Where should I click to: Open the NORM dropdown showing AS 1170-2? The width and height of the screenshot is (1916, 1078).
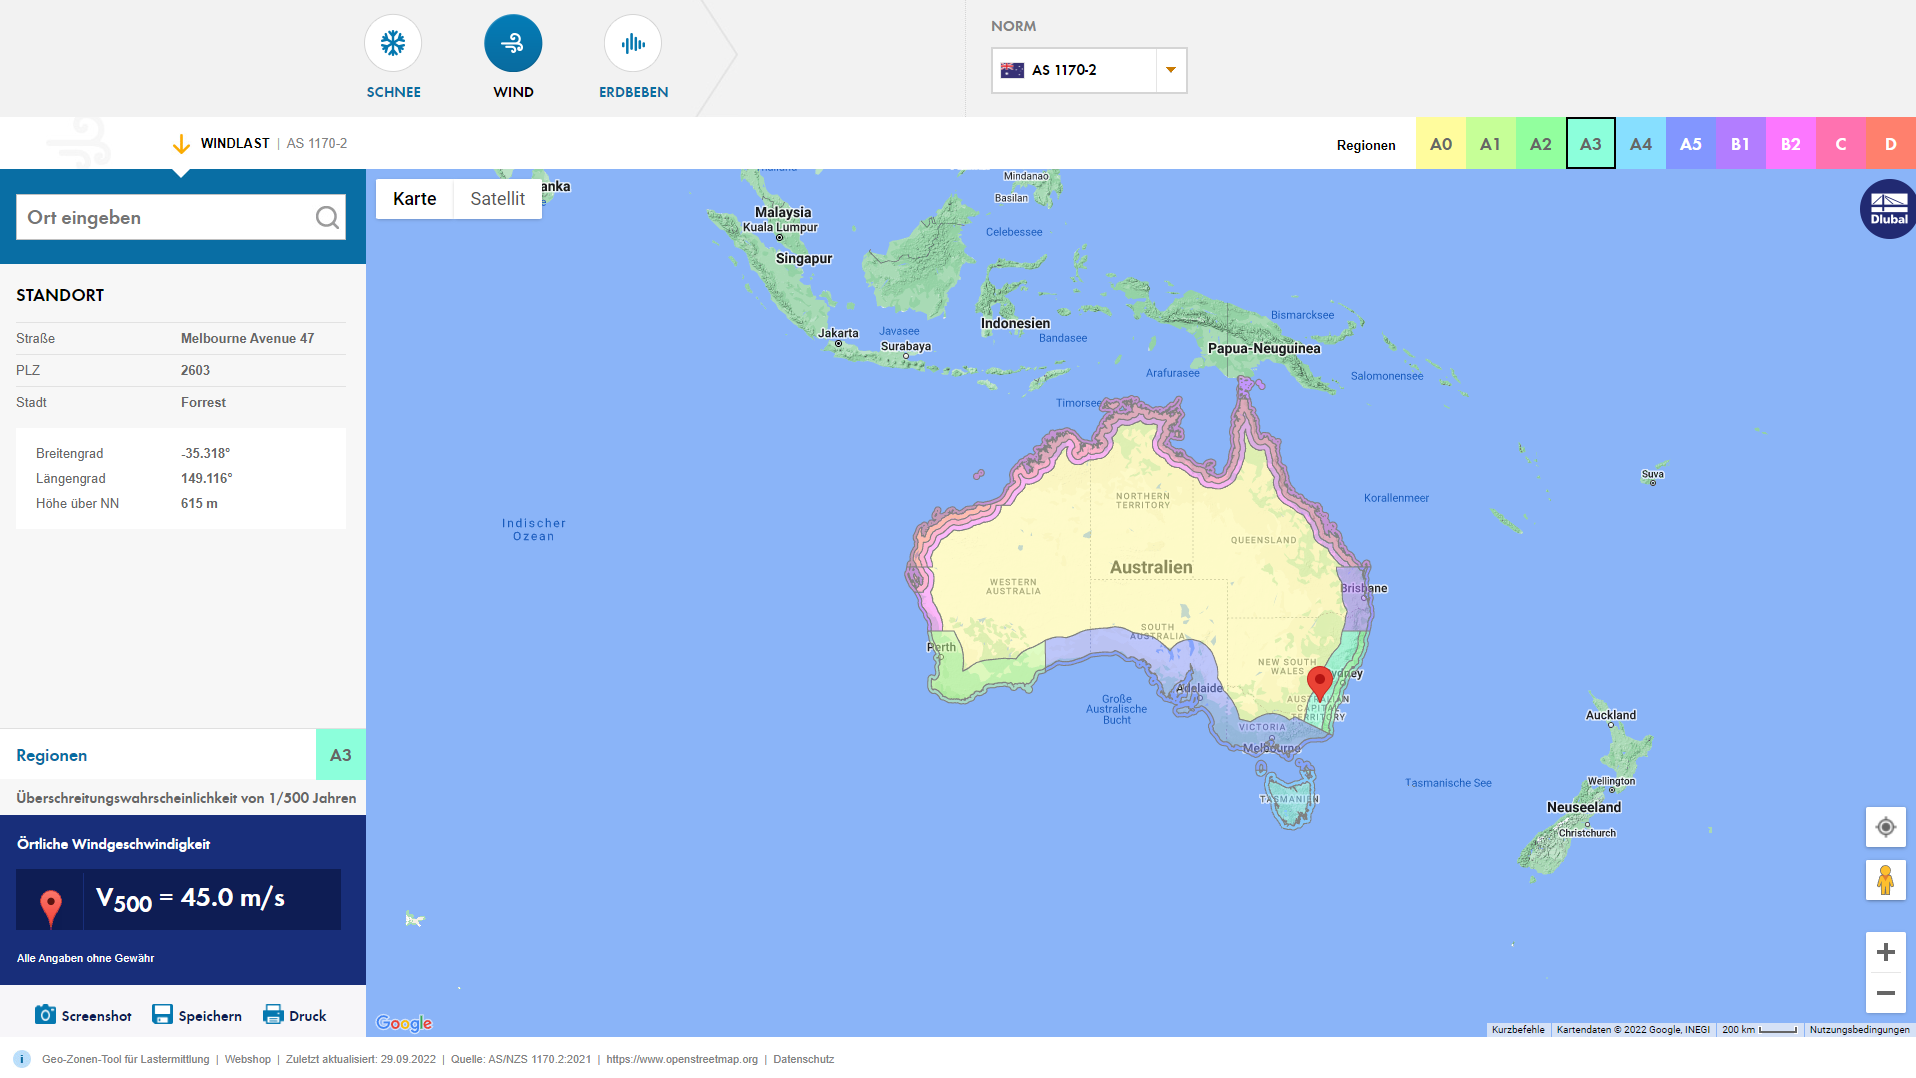pyautogui.click(x=1170, y=70)
